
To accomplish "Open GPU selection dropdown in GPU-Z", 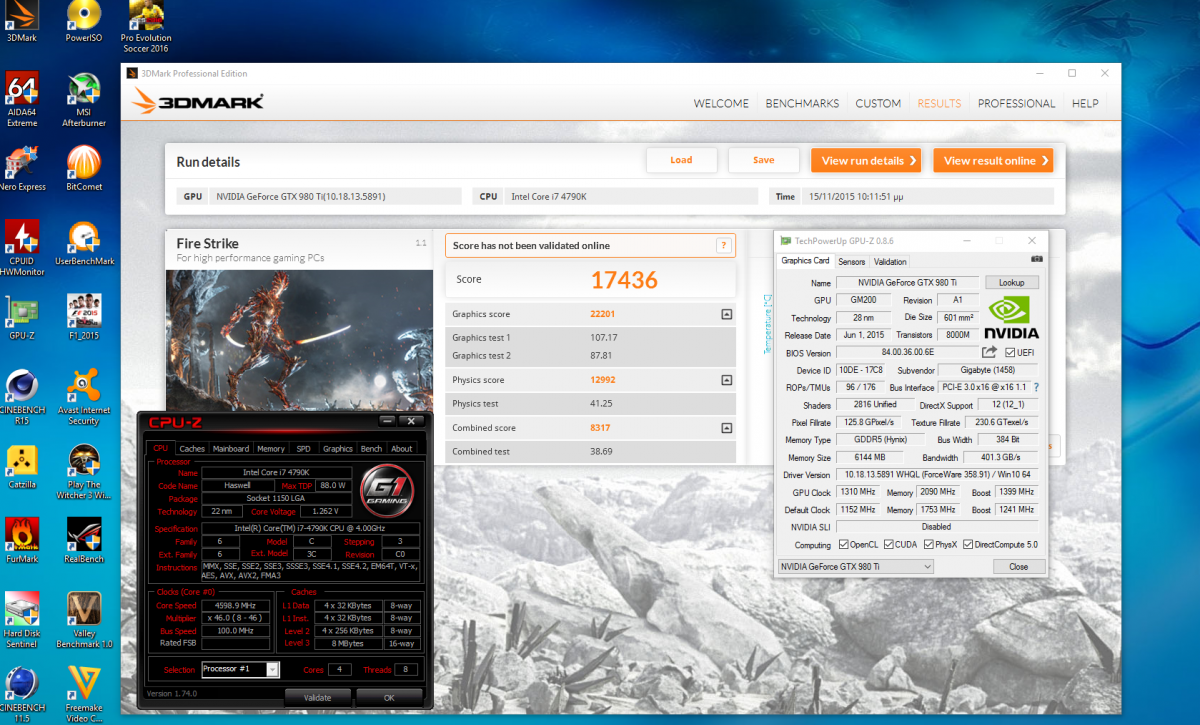I will (856, 566).
